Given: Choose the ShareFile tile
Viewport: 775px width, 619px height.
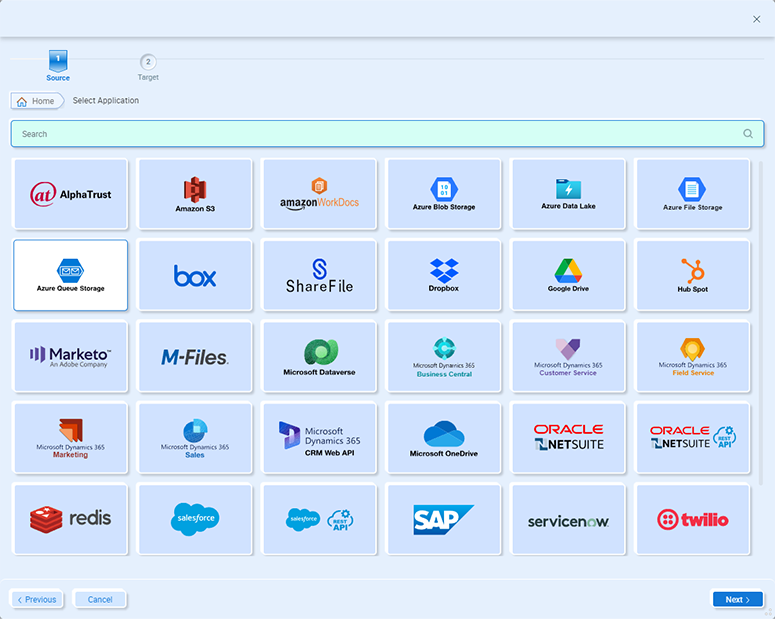Looking at the screenshot, I should [x=320, y=275].
